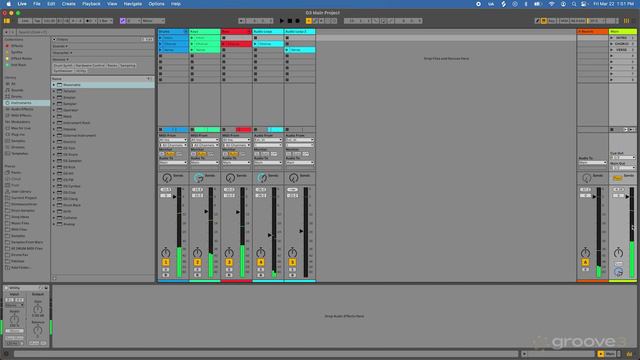Solo the Drums track
Image resolution: width=640 pixels, height=360 pixels.
pos(166,270)
